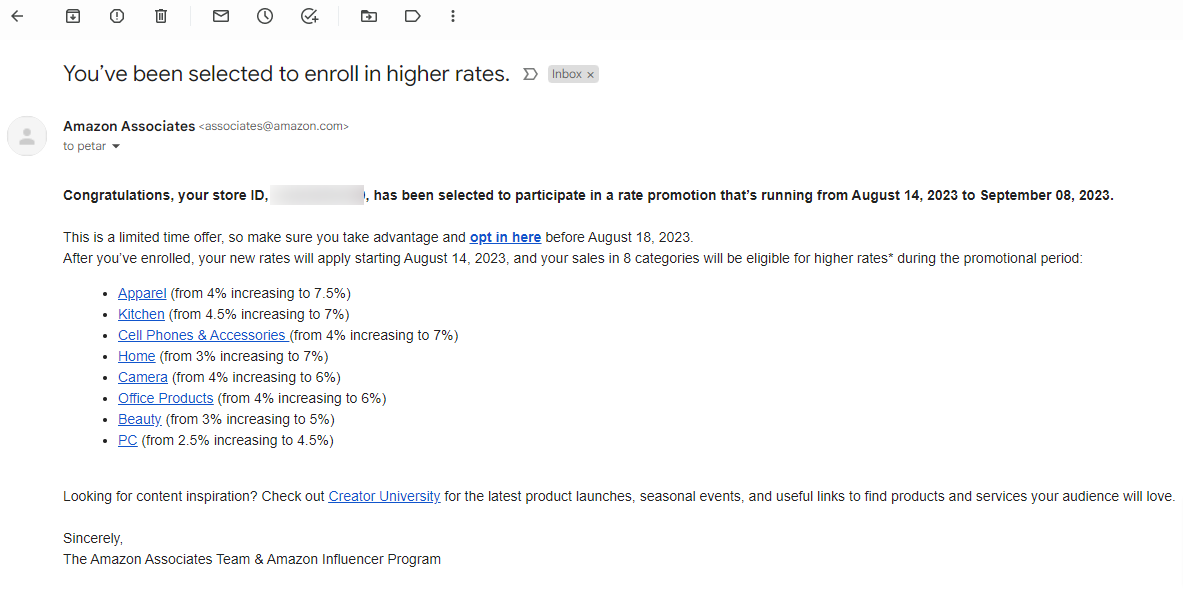Delete this email with the trash icon
This screenshot has height=605, width=1183.
(x=161, y=16)
